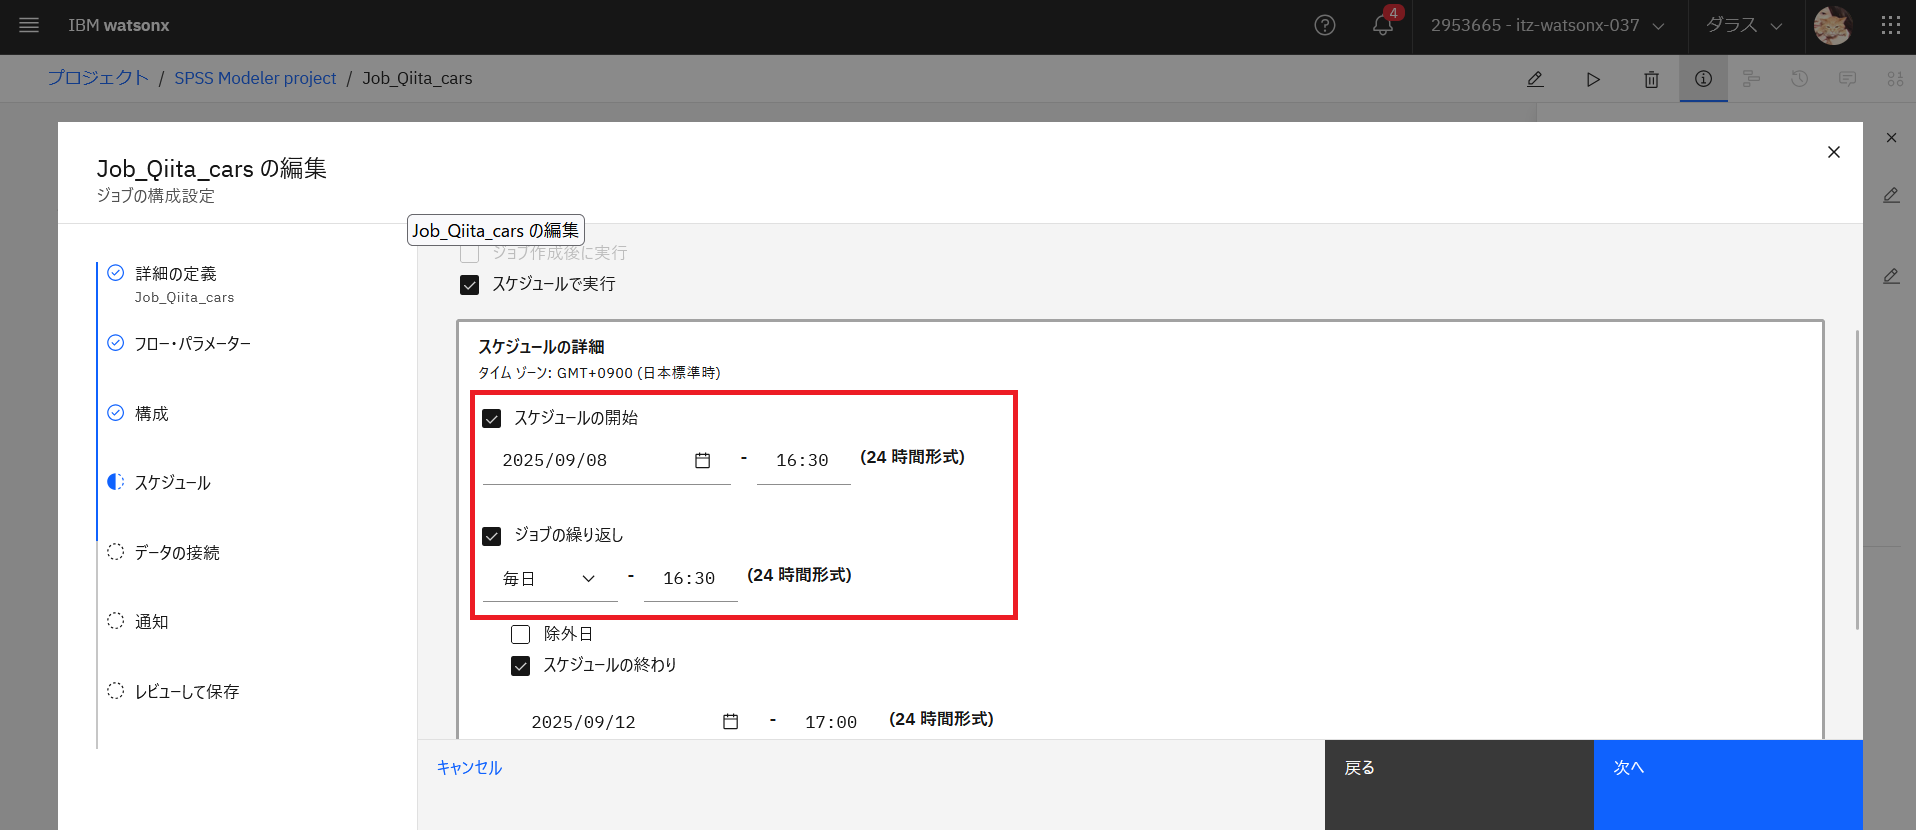The height and width of the screenshot is (830, 1916).
Task: Toggle スケジュールで実行 checkbox
Action: click(x=469, y=285)
